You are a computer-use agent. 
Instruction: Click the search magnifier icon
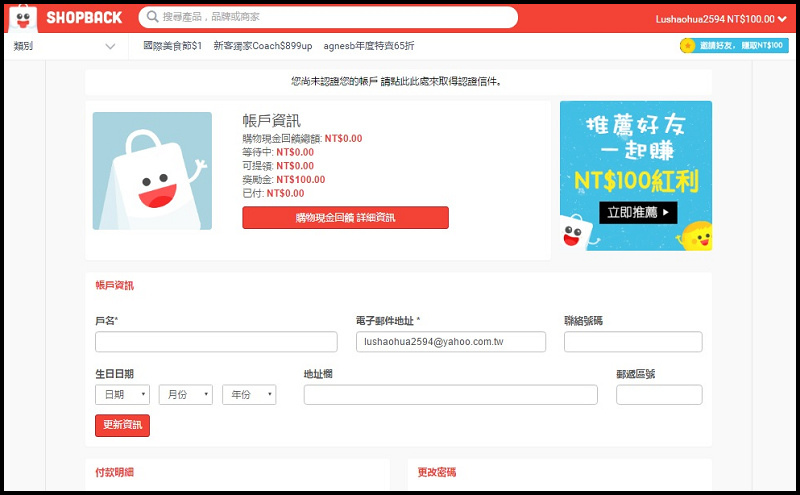(x=152, y=17)
